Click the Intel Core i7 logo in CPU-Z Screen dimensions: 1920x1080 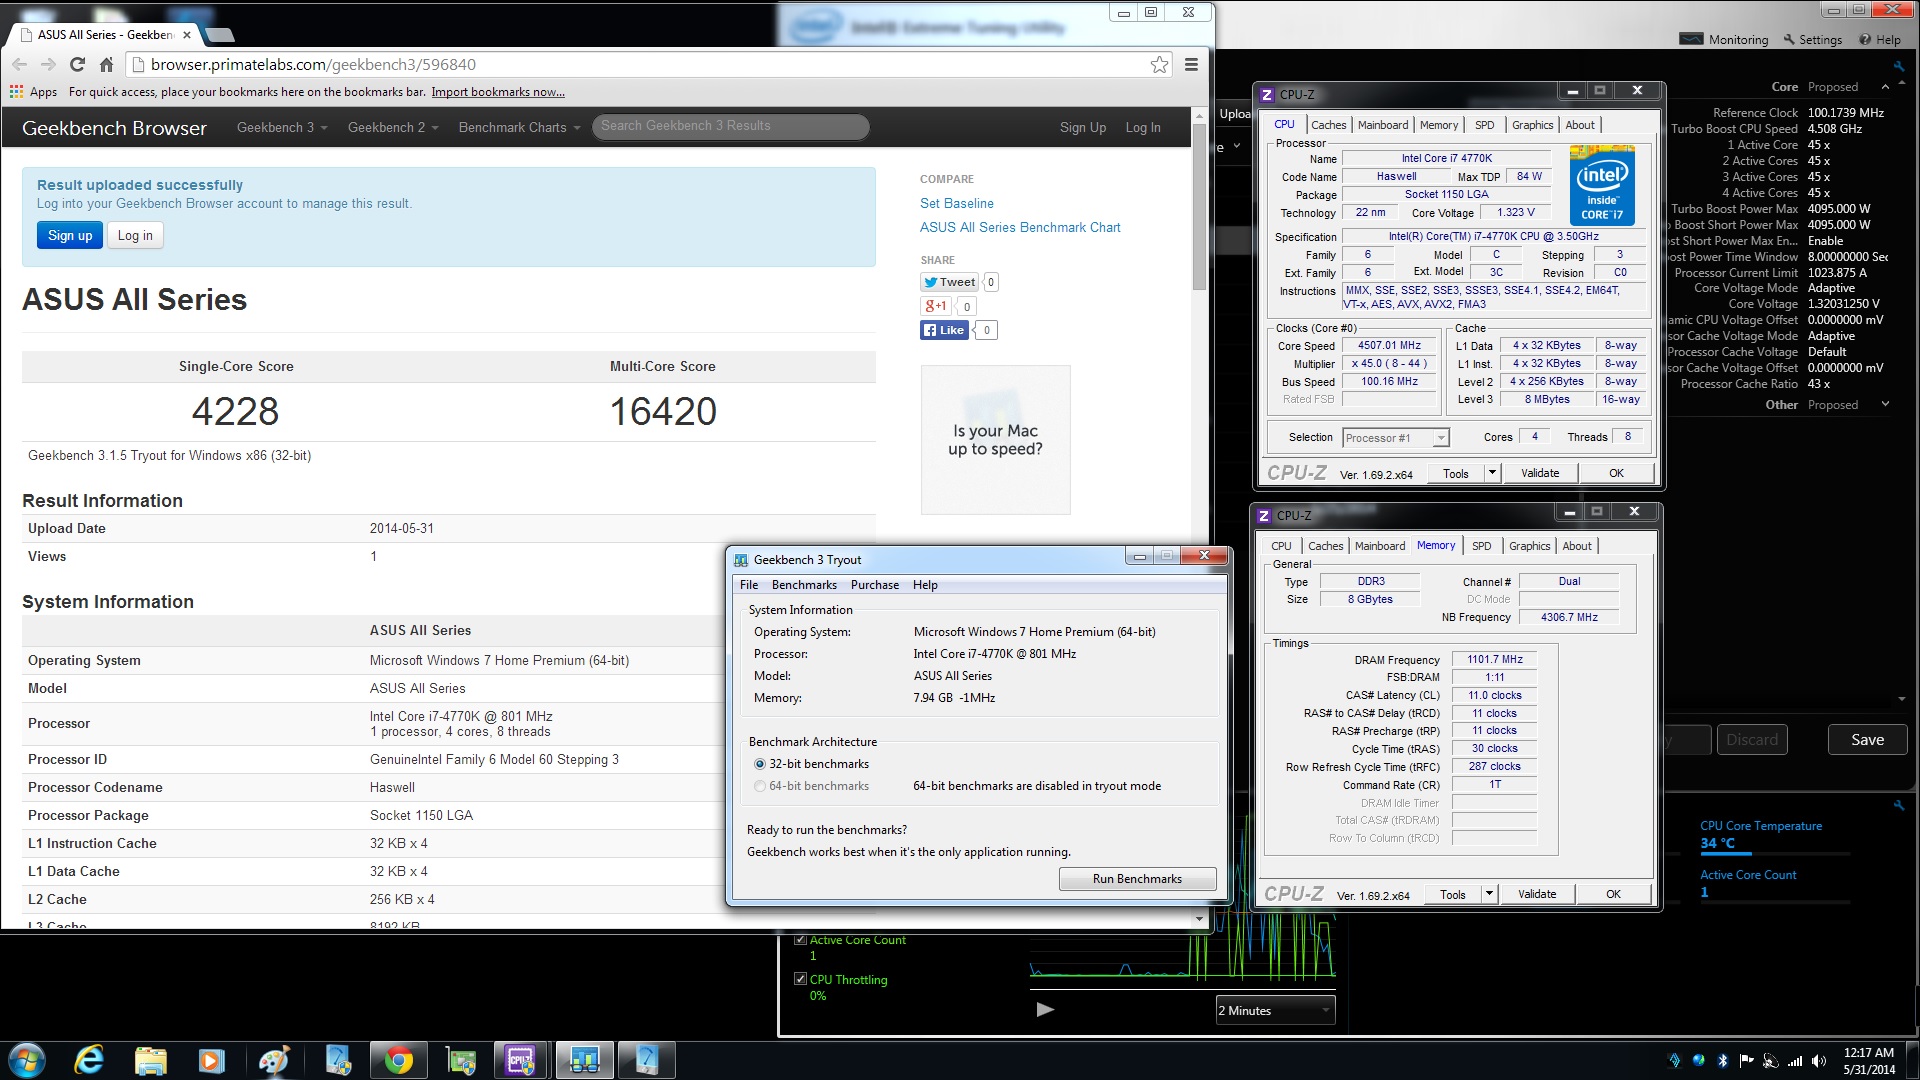tap(1602, 185)
